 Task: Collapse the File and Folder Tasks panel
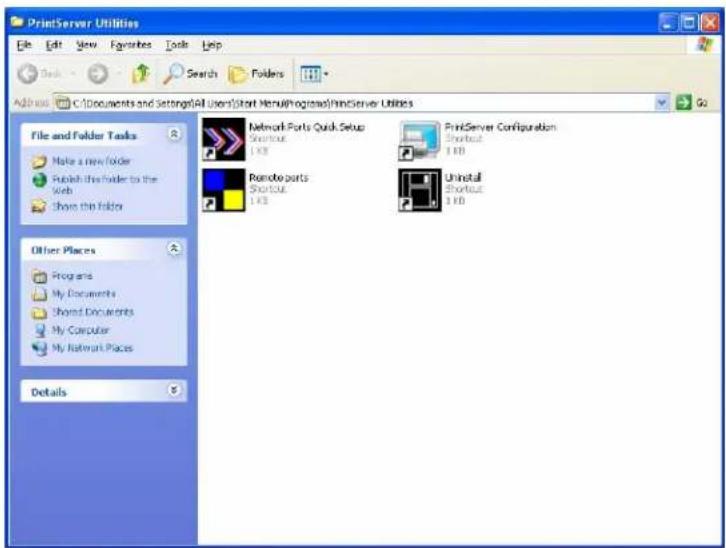click(x=174, y=134)
